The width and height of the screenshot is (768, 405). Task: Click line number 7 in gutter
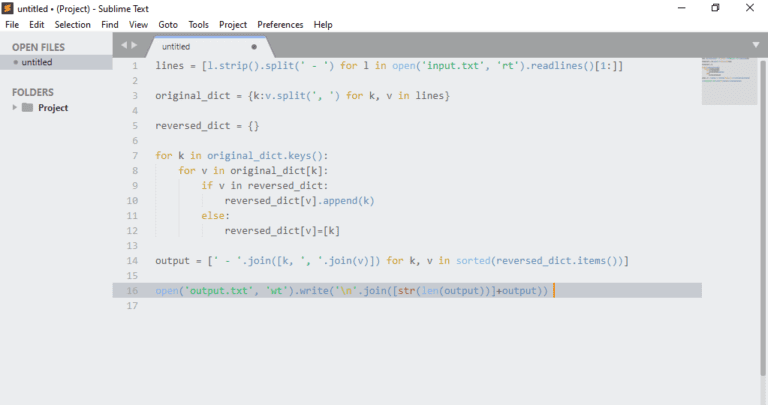(135, 156)
